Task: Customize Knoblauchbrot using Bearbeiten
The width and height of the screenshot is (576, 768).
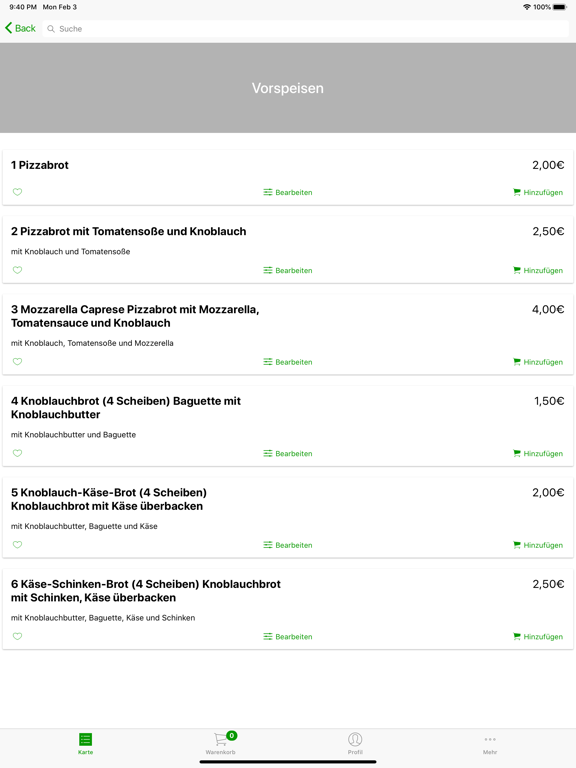Action: pos(288,454)
